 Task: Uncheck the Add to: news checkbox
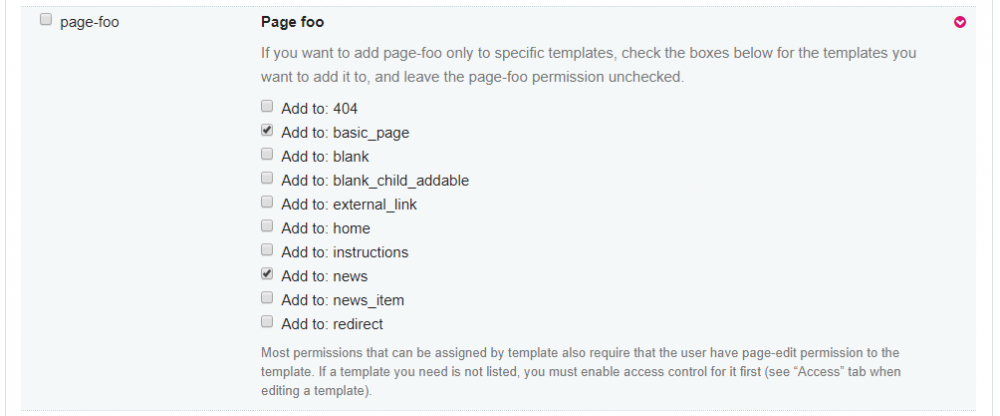click(267, 274)
